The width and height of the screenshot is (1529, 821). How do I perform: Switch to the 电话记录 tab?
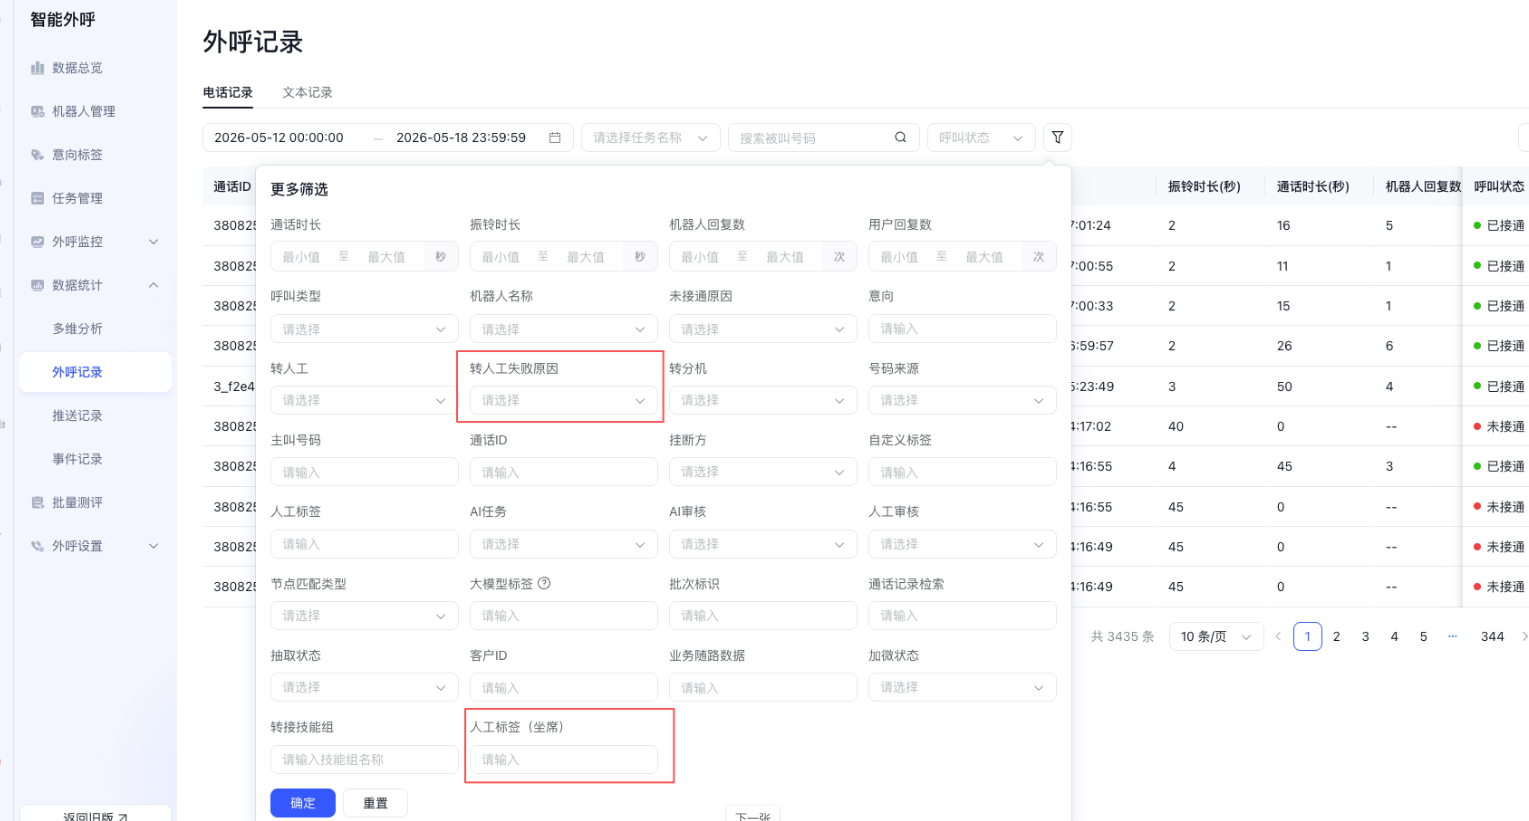[x=228, y=92]
